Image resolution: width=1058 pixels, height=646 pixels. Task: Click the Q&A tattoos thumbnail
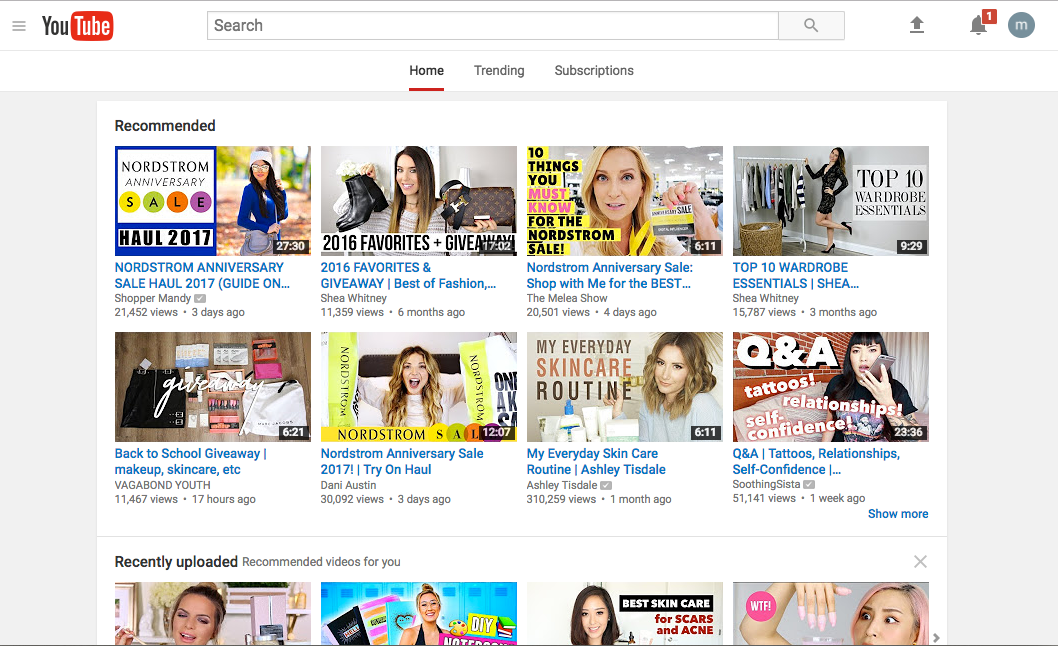tap(831, 387)
